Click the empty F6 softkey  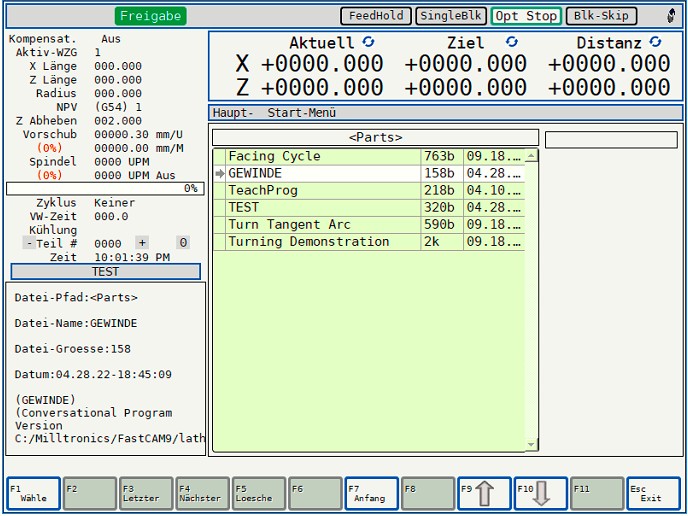(x=315, y=494)
